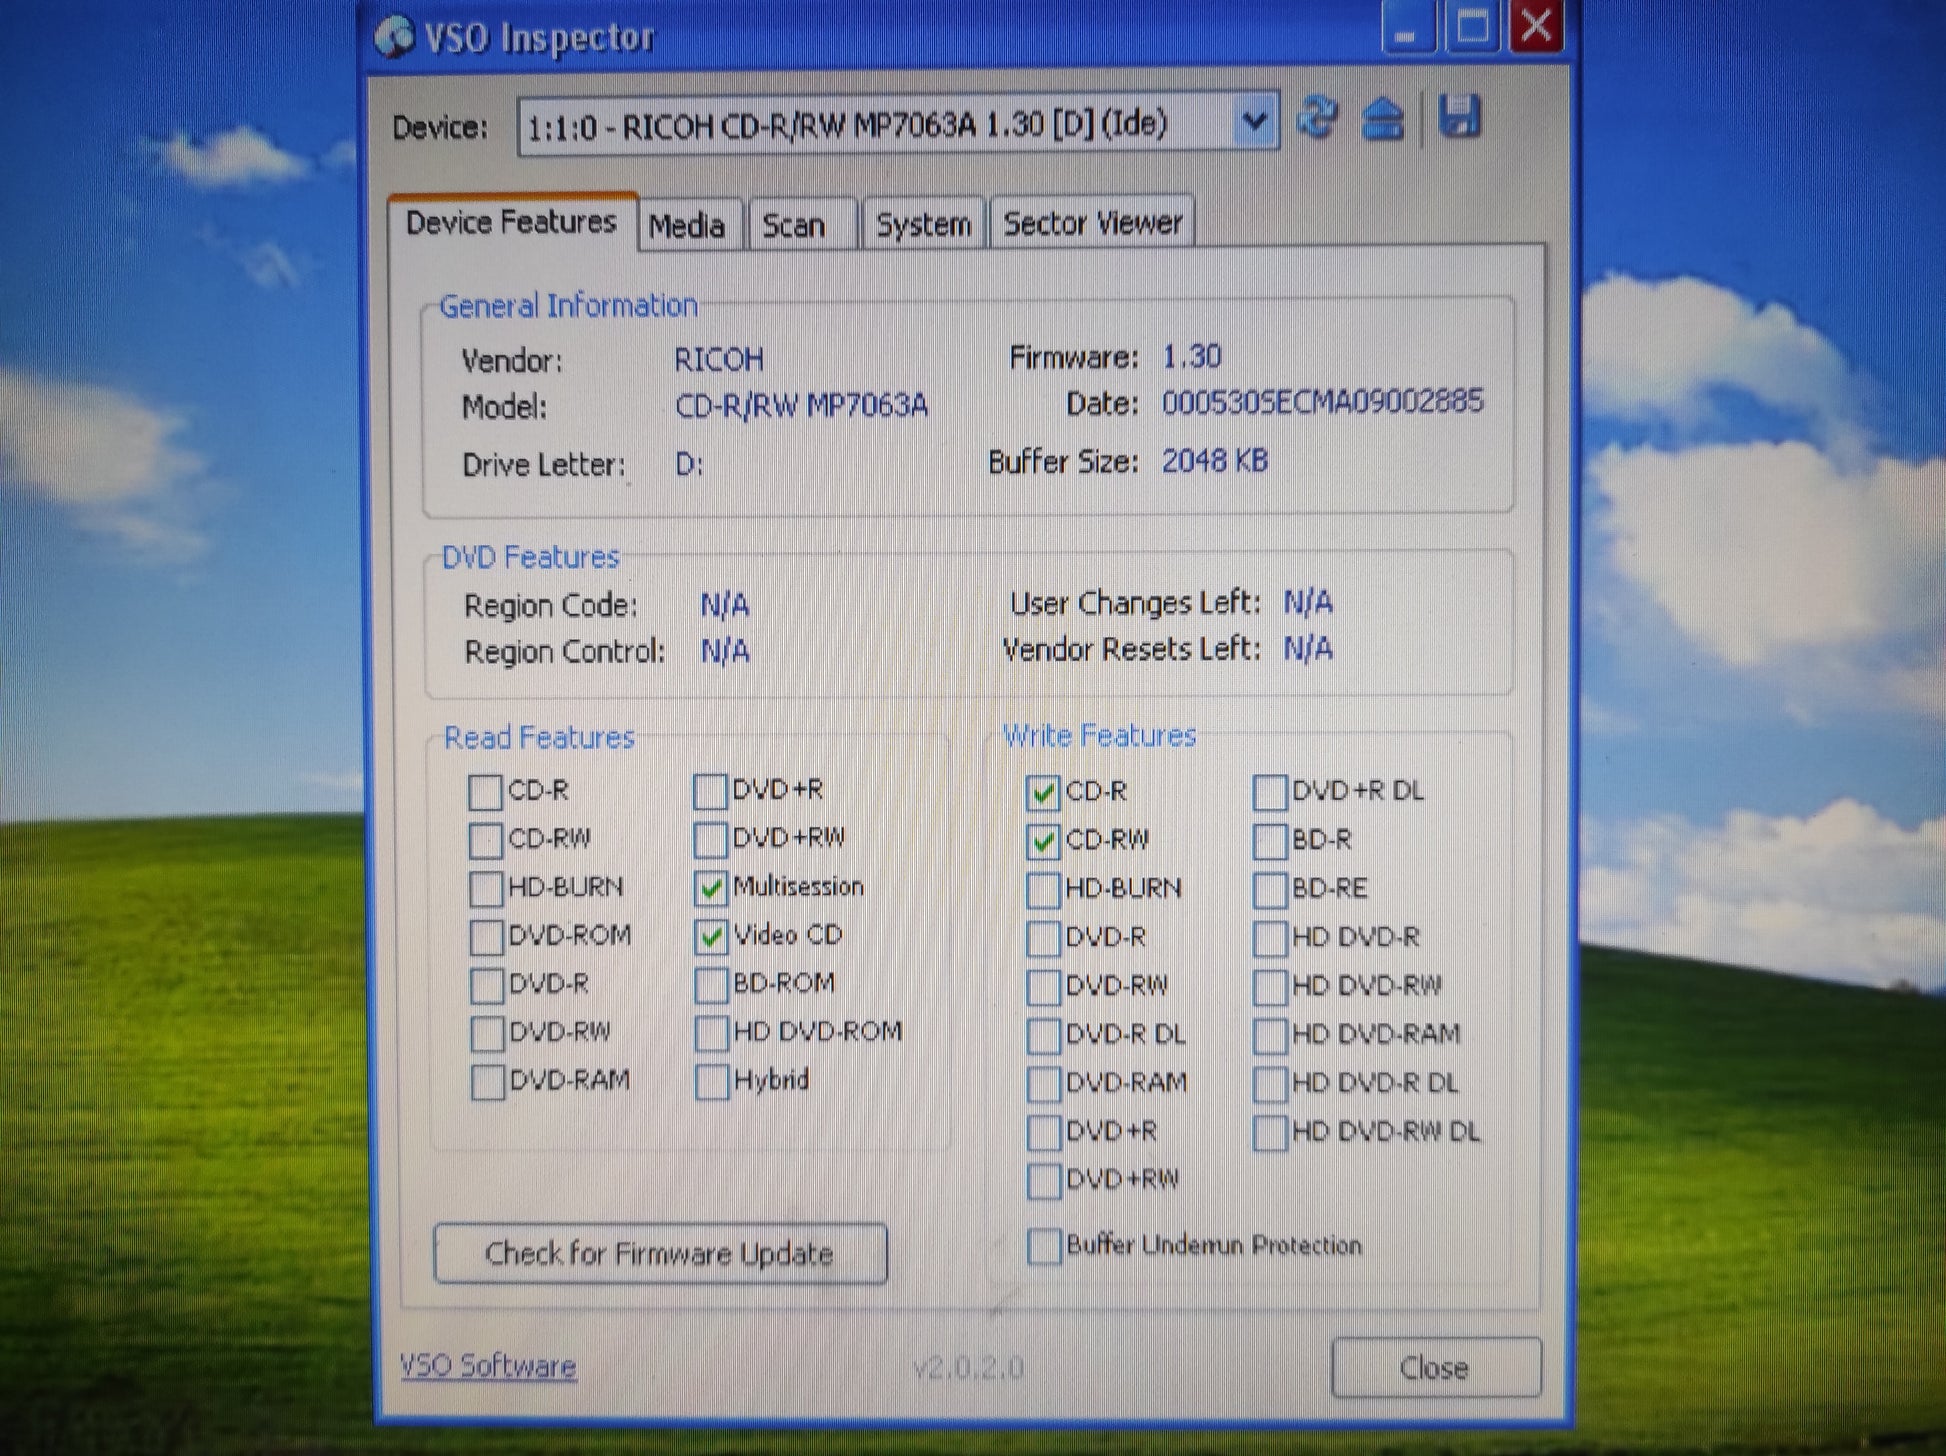Maximize the VSO Inspector window
This screenshot has height=1456, width=1946.
click(x=1471, y=27)
